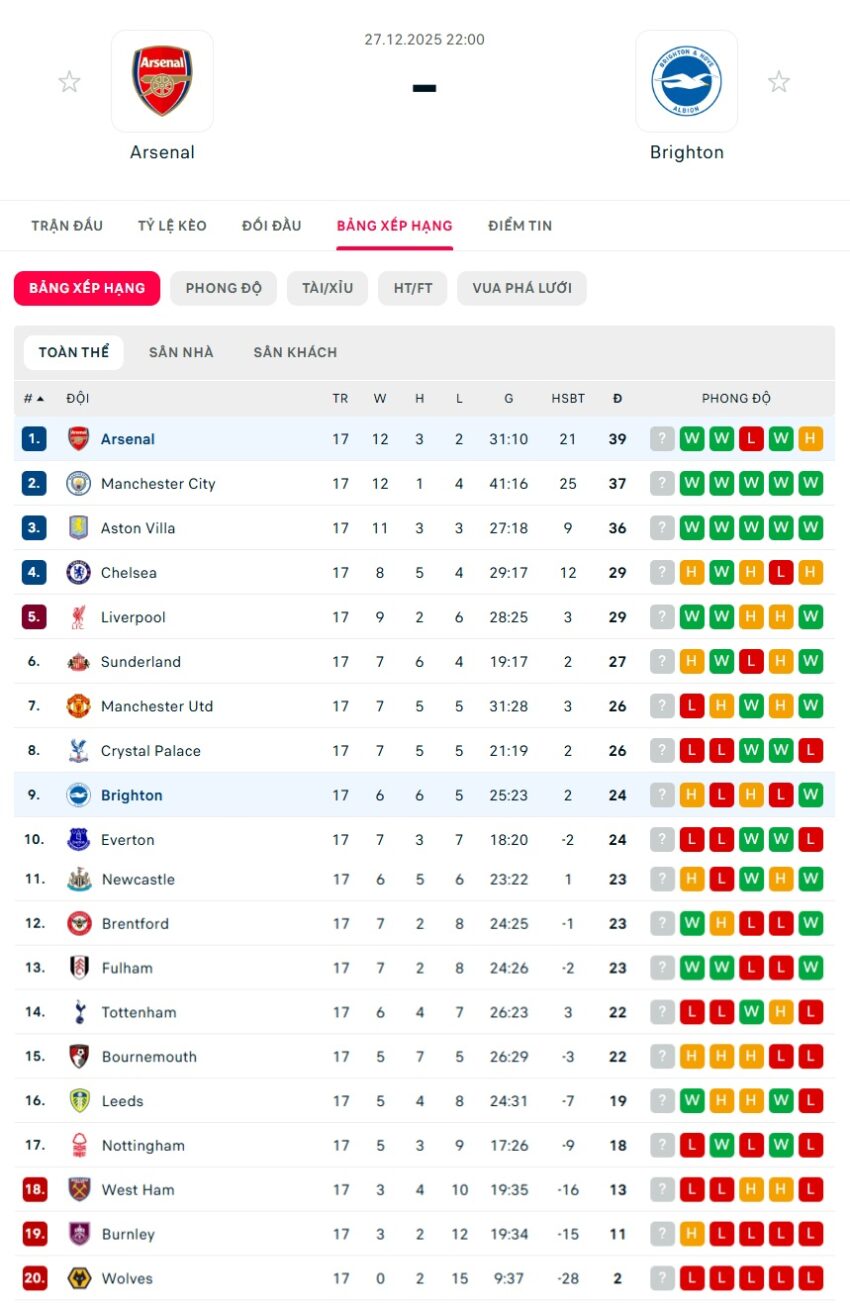Screen dimensions: 850x1309
Task: Show the VUA PHÁ LƯỚI standings
Action: click(522, 288)
